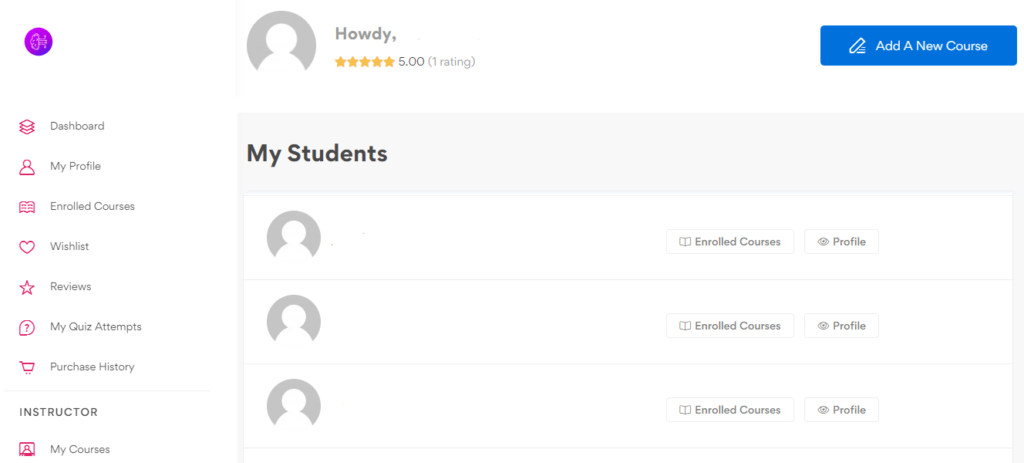The height and width of the screenshot is (463, 1024).
Task: Click the My Profile person icon
Action: (27, 167)
